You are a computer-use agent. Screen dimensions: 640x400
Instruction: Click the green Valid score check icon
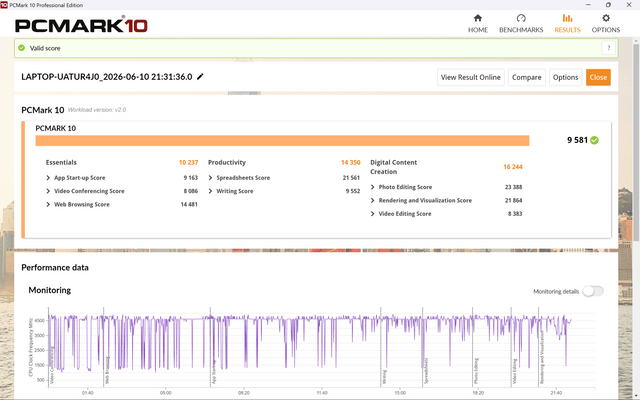(22, 48)
